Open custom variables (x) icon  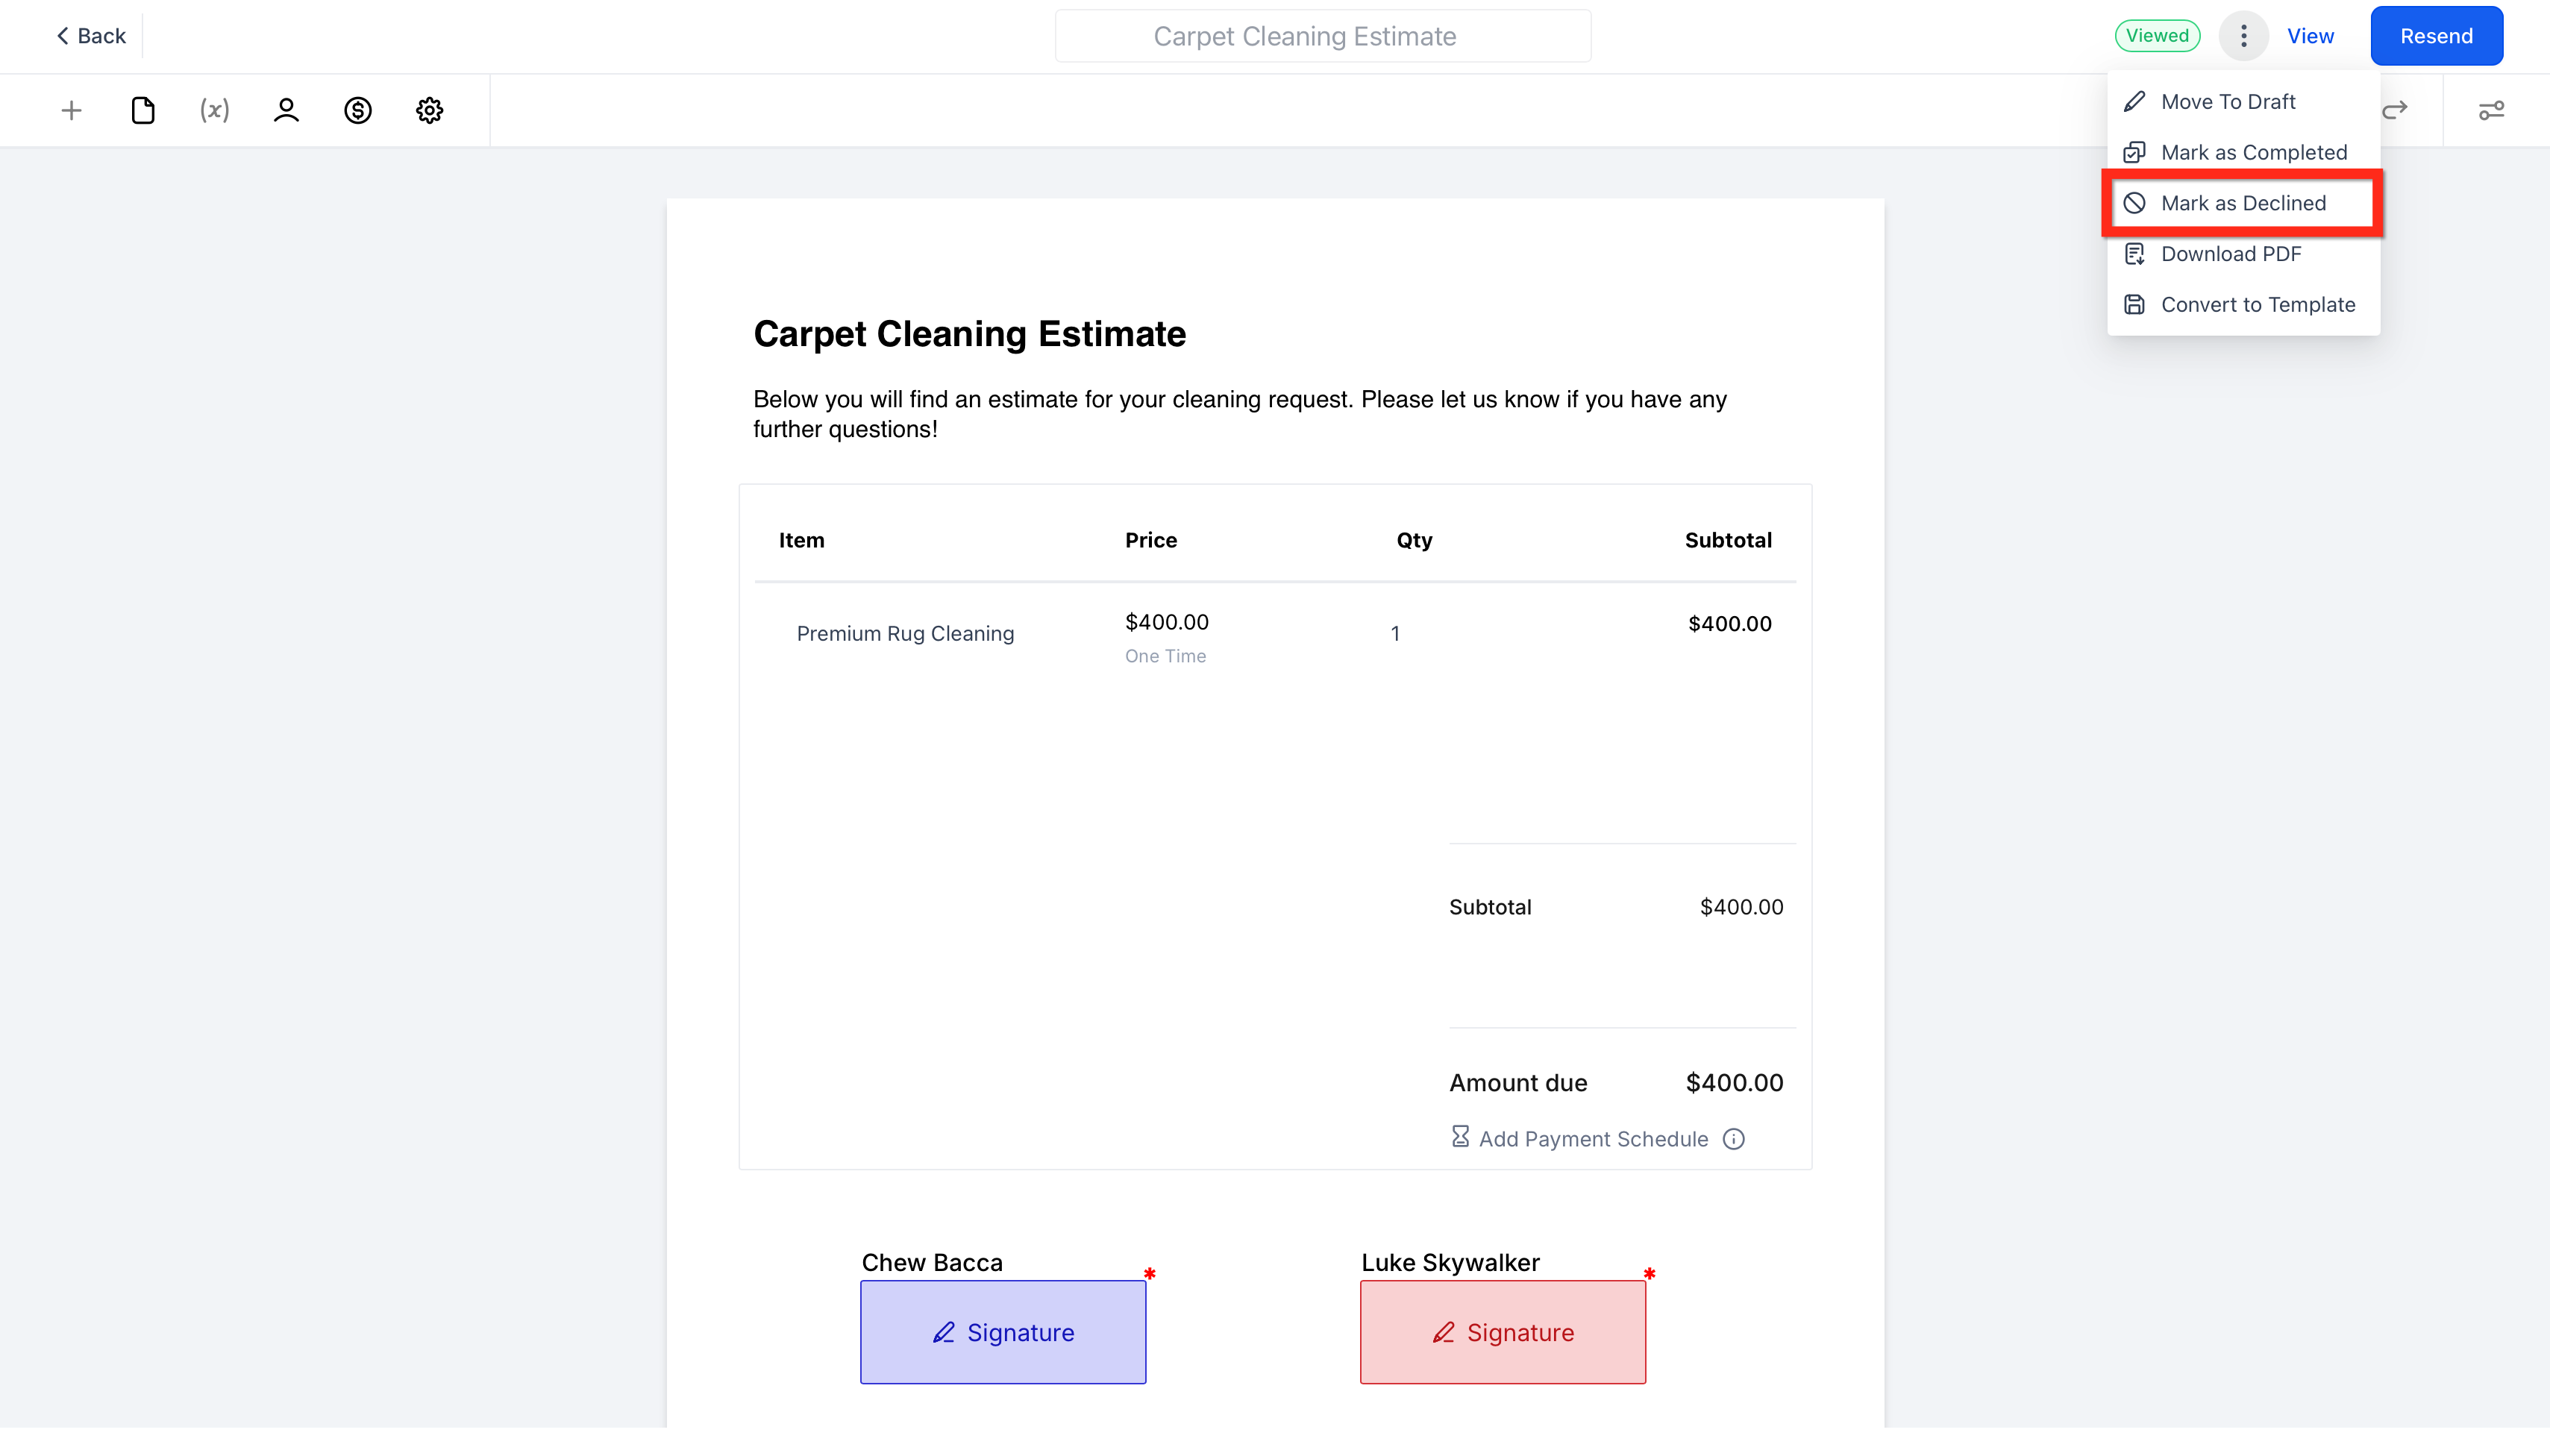tap(214, 110)
